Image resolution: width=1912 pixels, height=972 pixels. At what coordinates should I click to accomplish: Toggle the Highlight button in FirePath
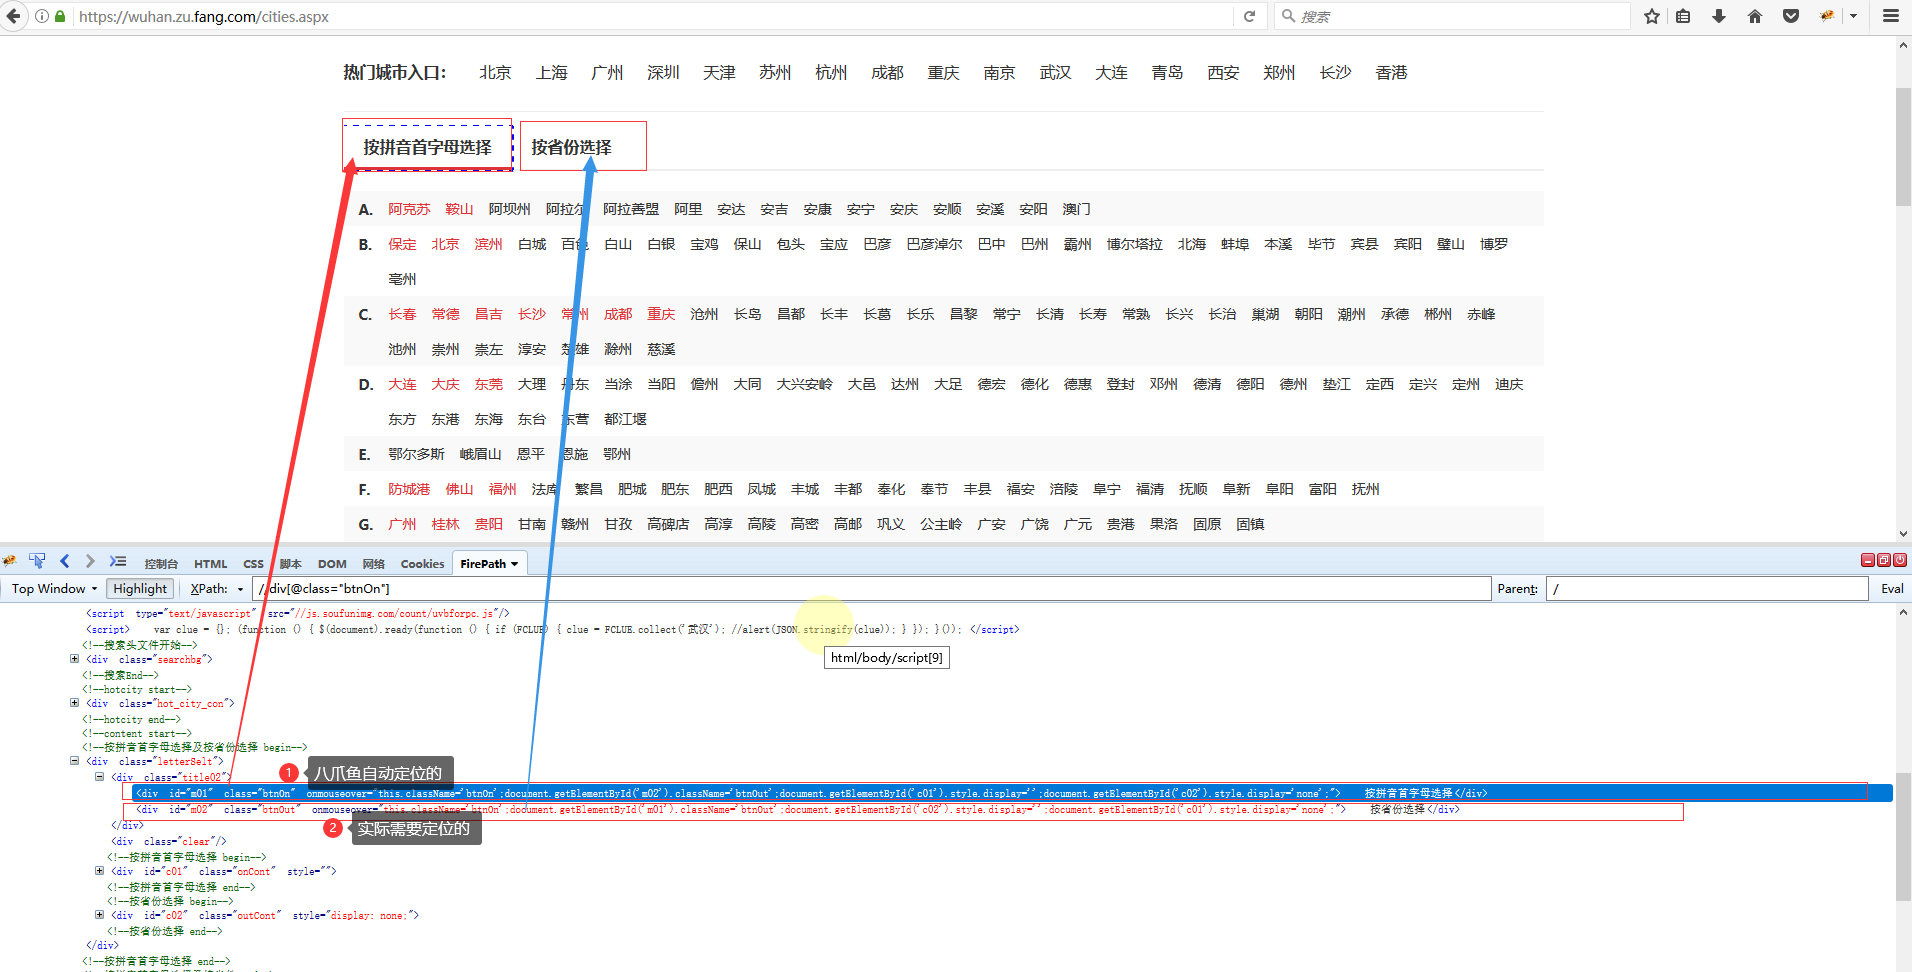click(140, 589)
